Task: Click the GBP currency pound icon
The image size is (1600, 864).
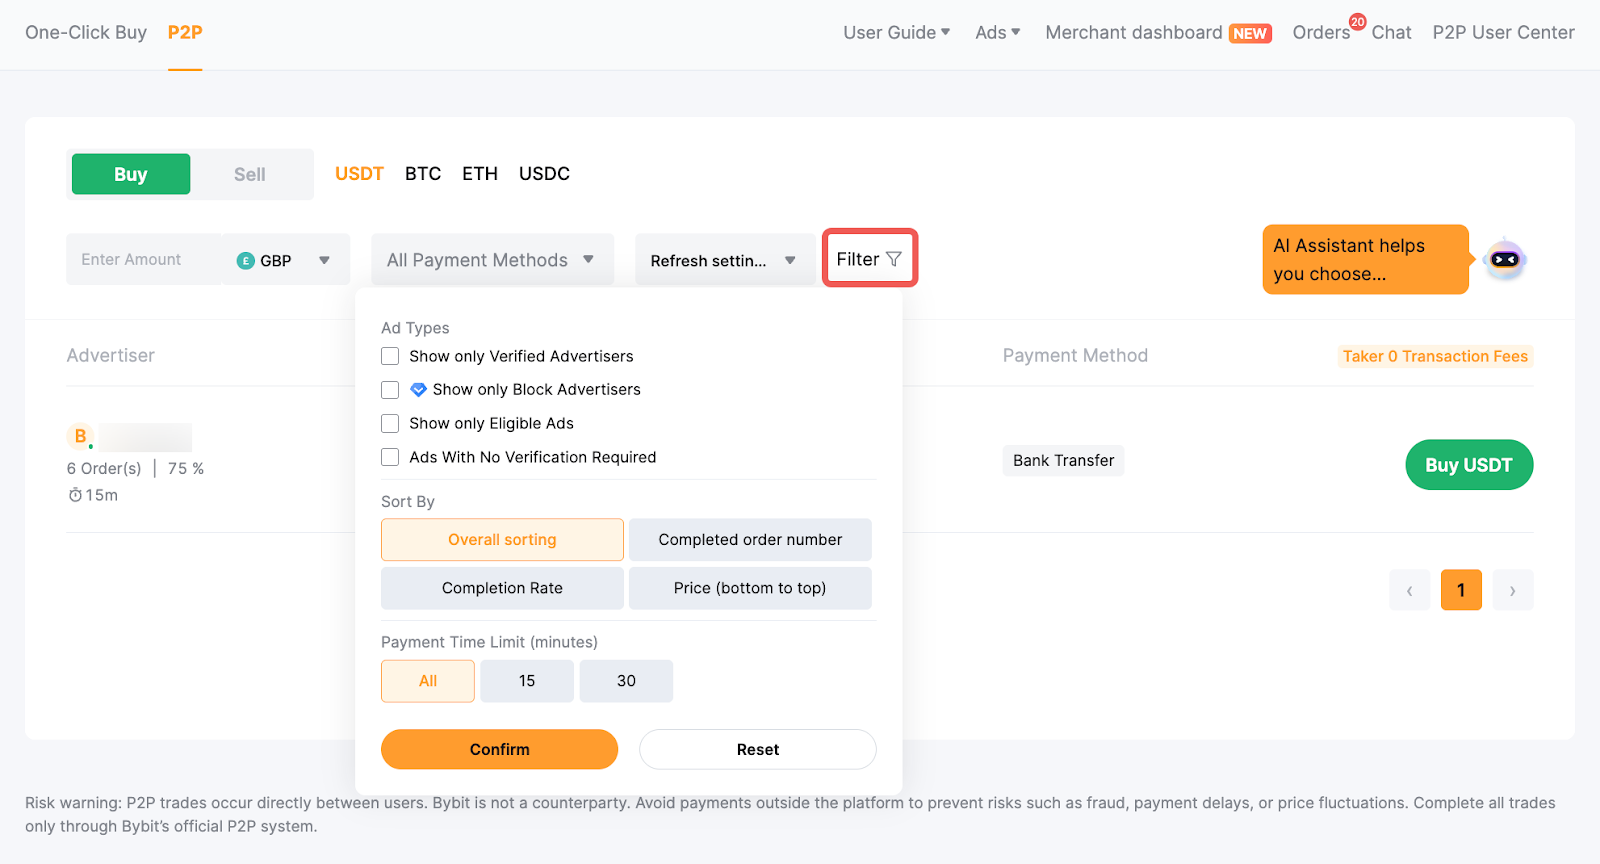Action: click(x=245, y=261)
